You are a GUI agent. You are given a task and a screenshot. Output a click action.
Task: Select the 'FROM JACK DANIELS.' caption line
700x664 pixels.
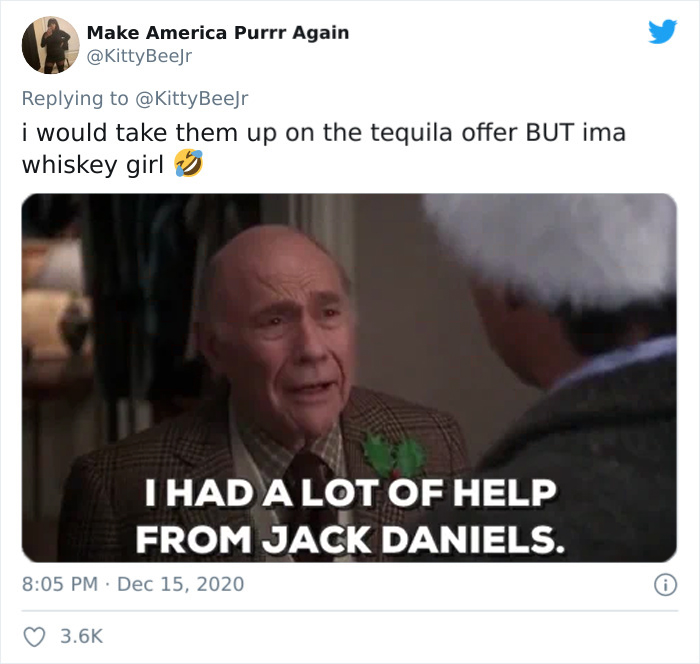pos(350,539)
